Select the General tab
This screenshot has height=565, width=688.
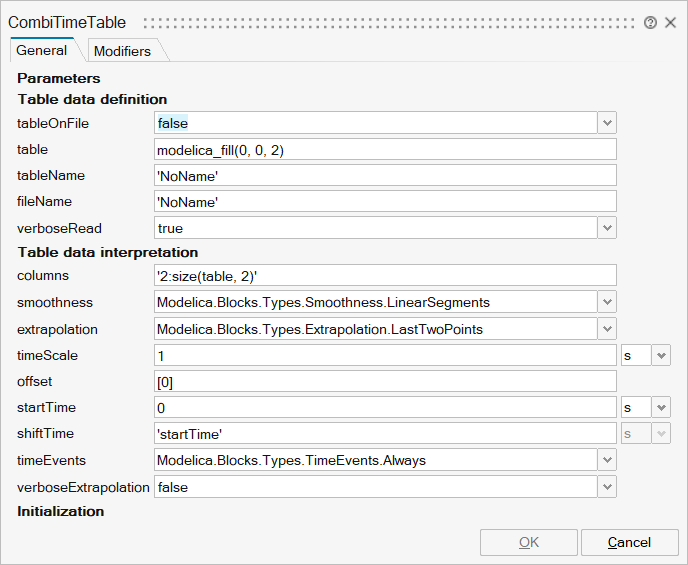point(42,50)
